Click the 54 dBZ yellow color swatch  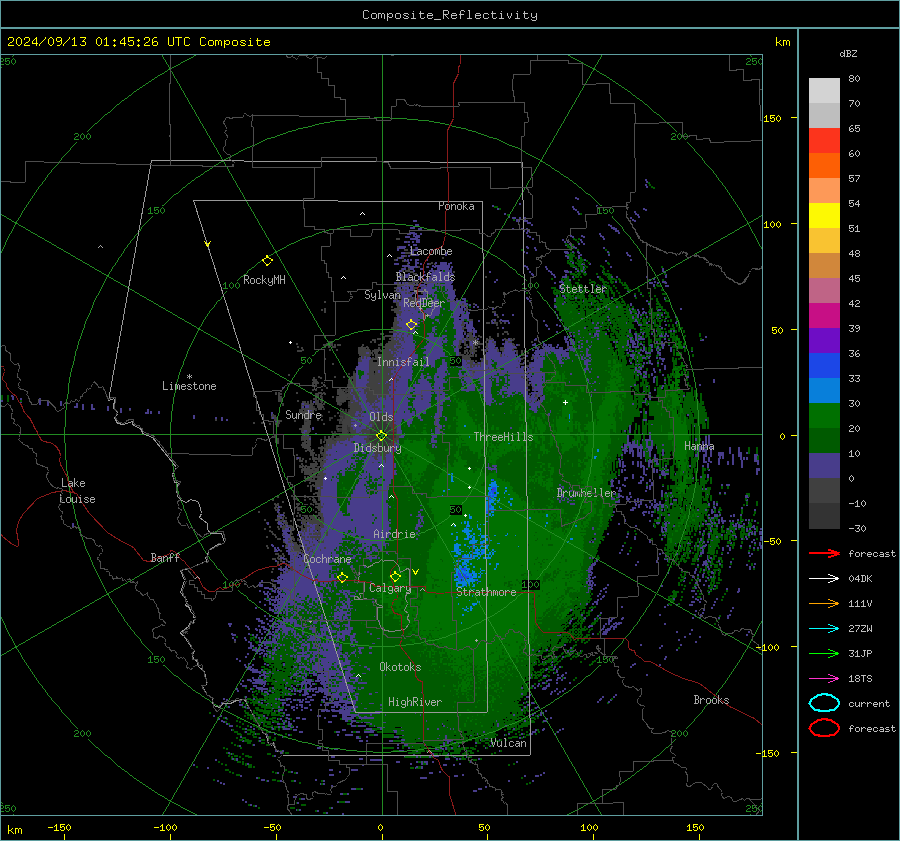tap(824, 216)
